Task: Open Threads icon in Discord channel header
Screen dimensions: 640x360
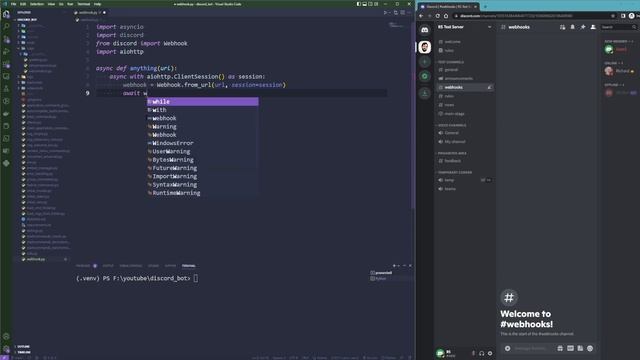Action: coord(562,27)
